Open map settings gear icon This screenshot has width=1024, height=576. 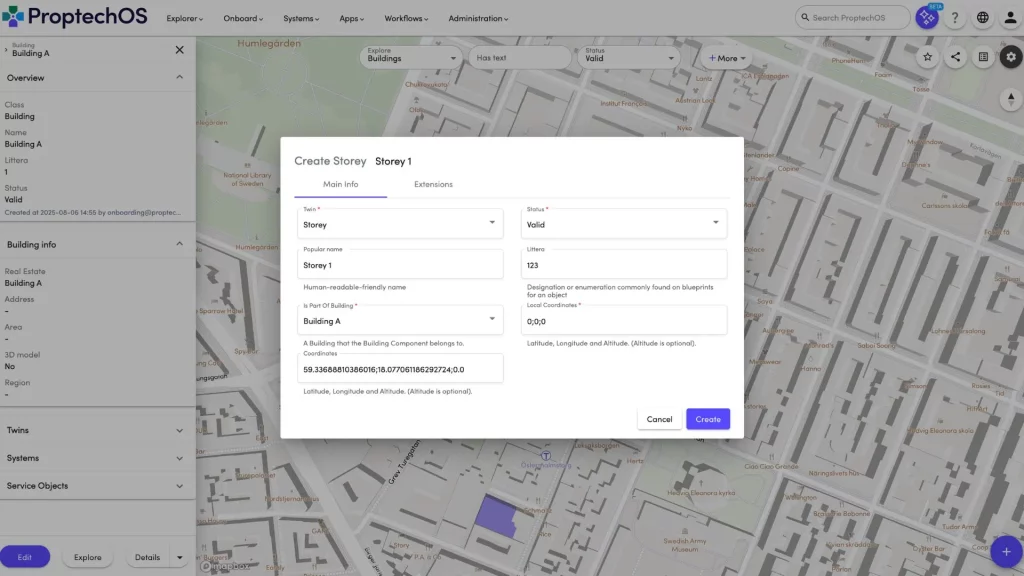point(1010,57)
